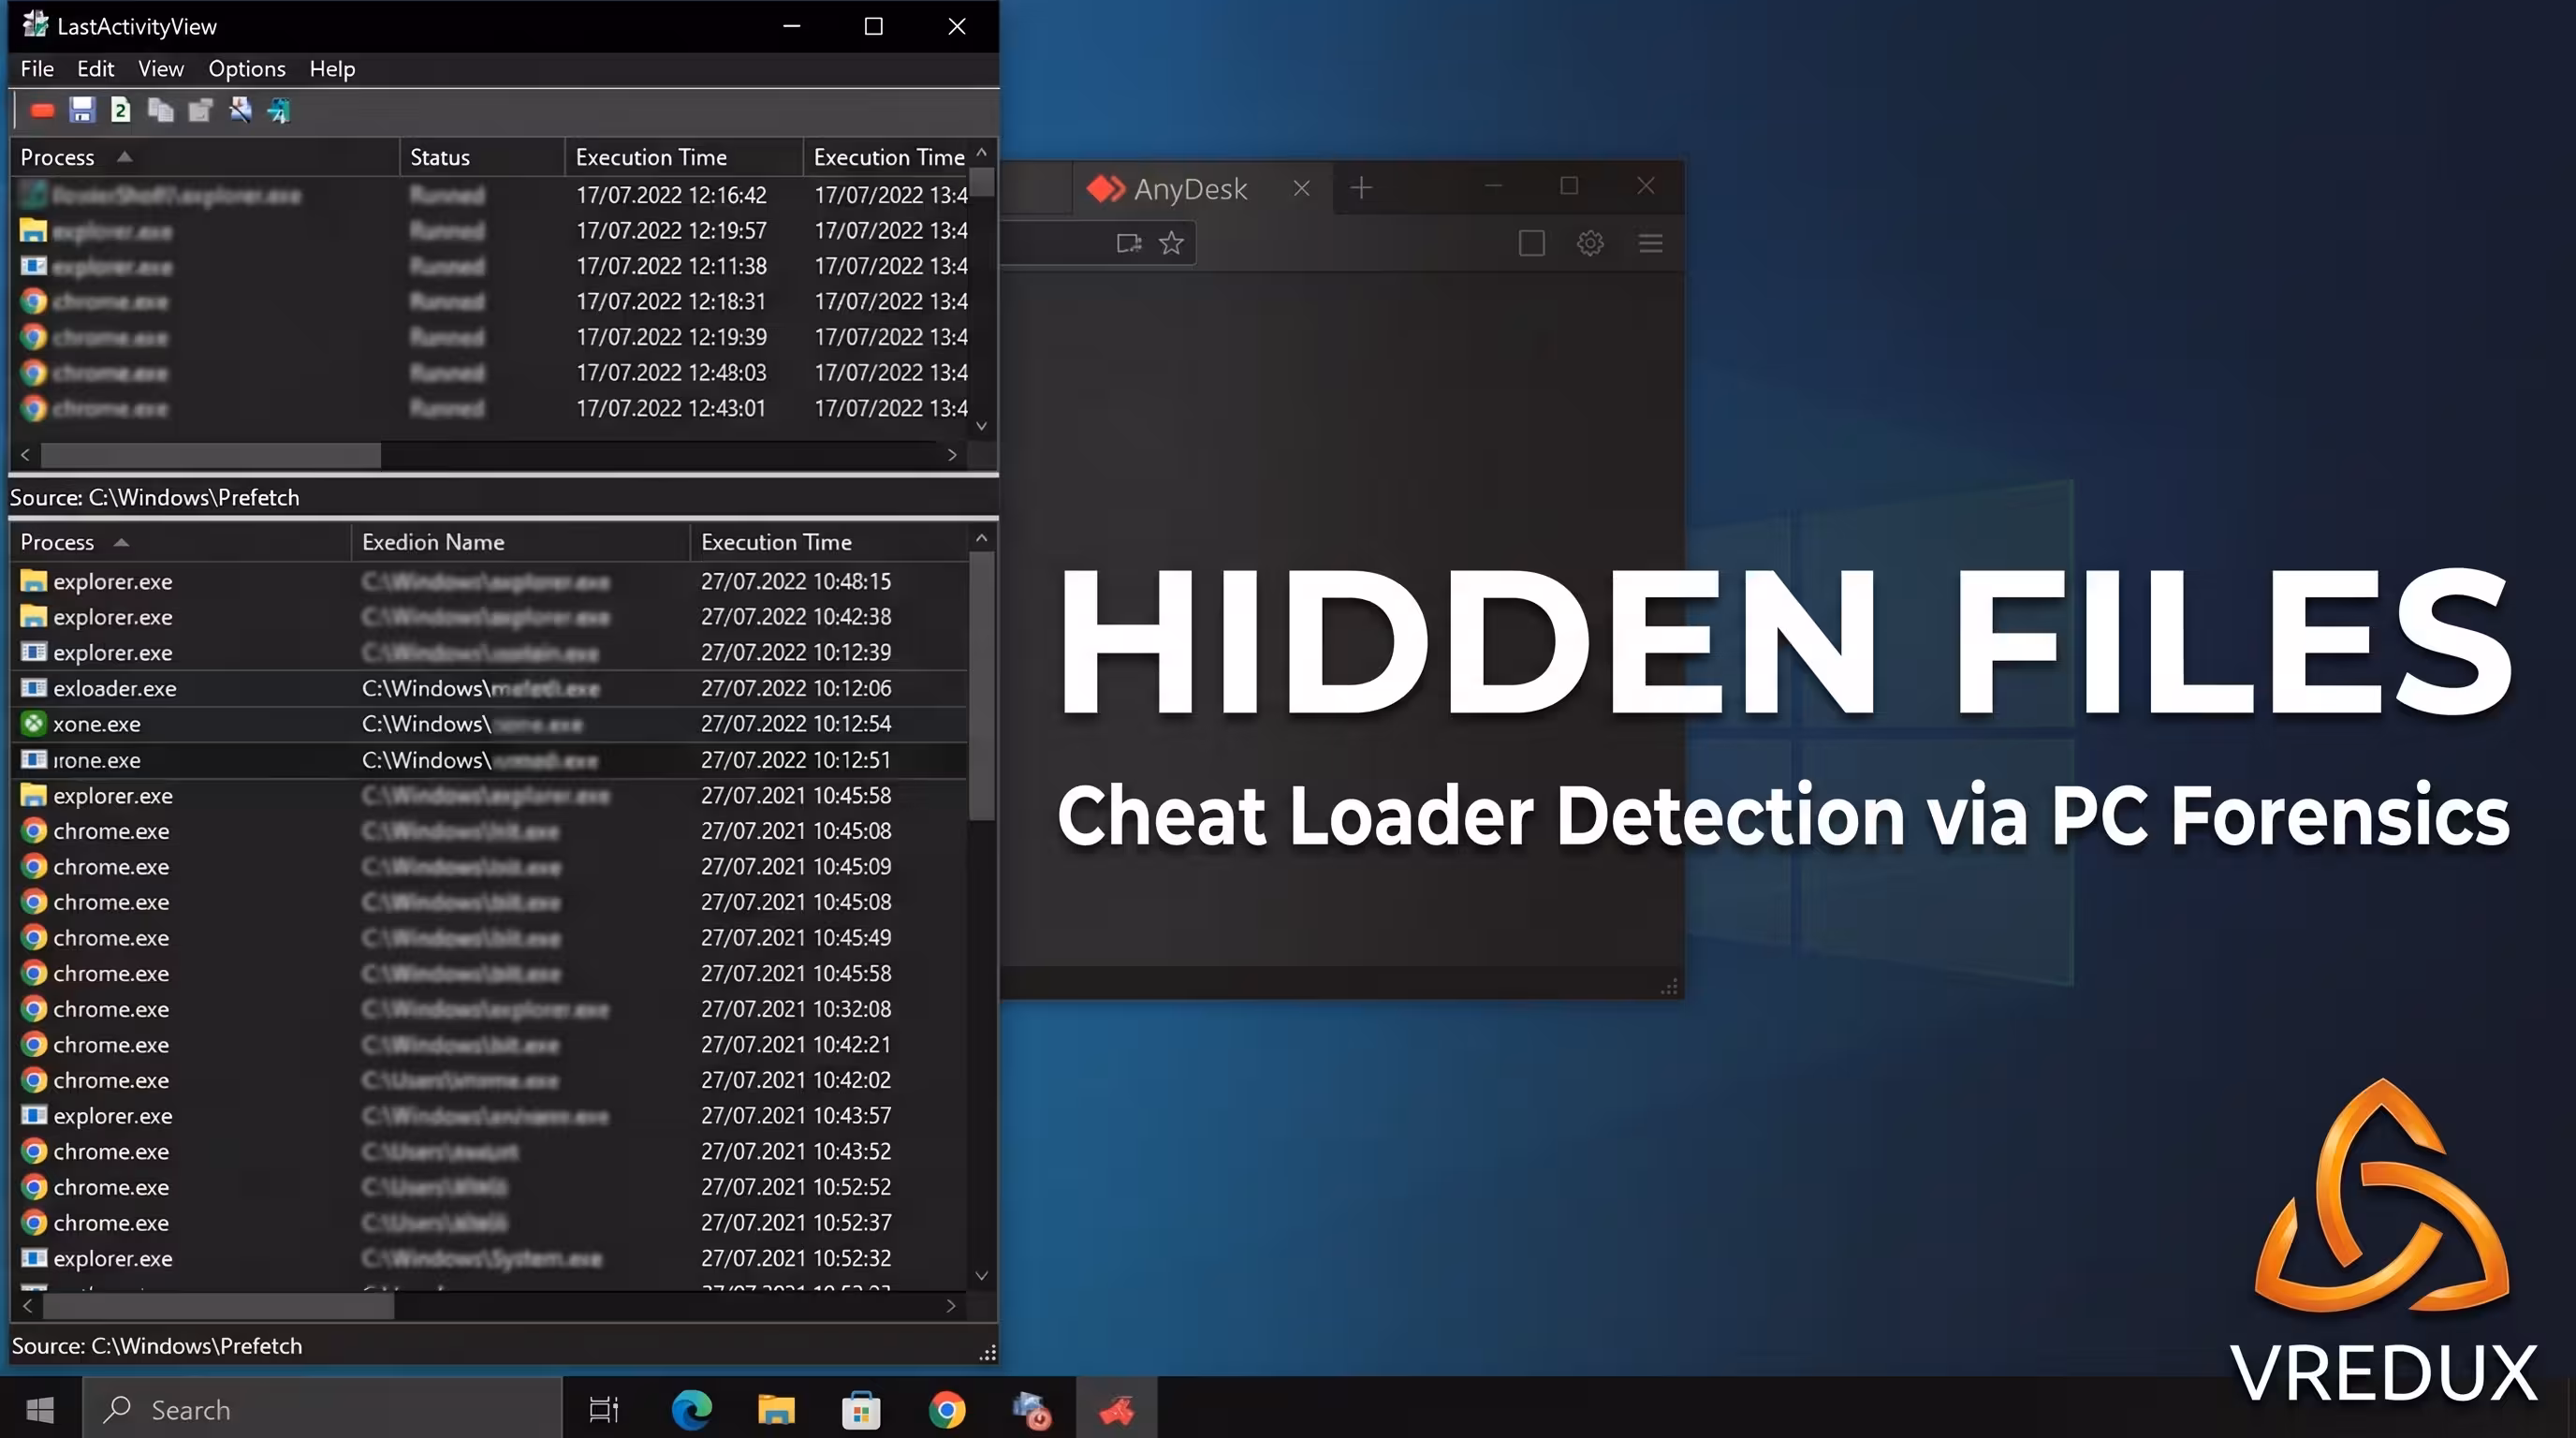This screenshot has height=1438, width=2576.
Task: Sort lower list by Process column header
Action: click(180, 542)
